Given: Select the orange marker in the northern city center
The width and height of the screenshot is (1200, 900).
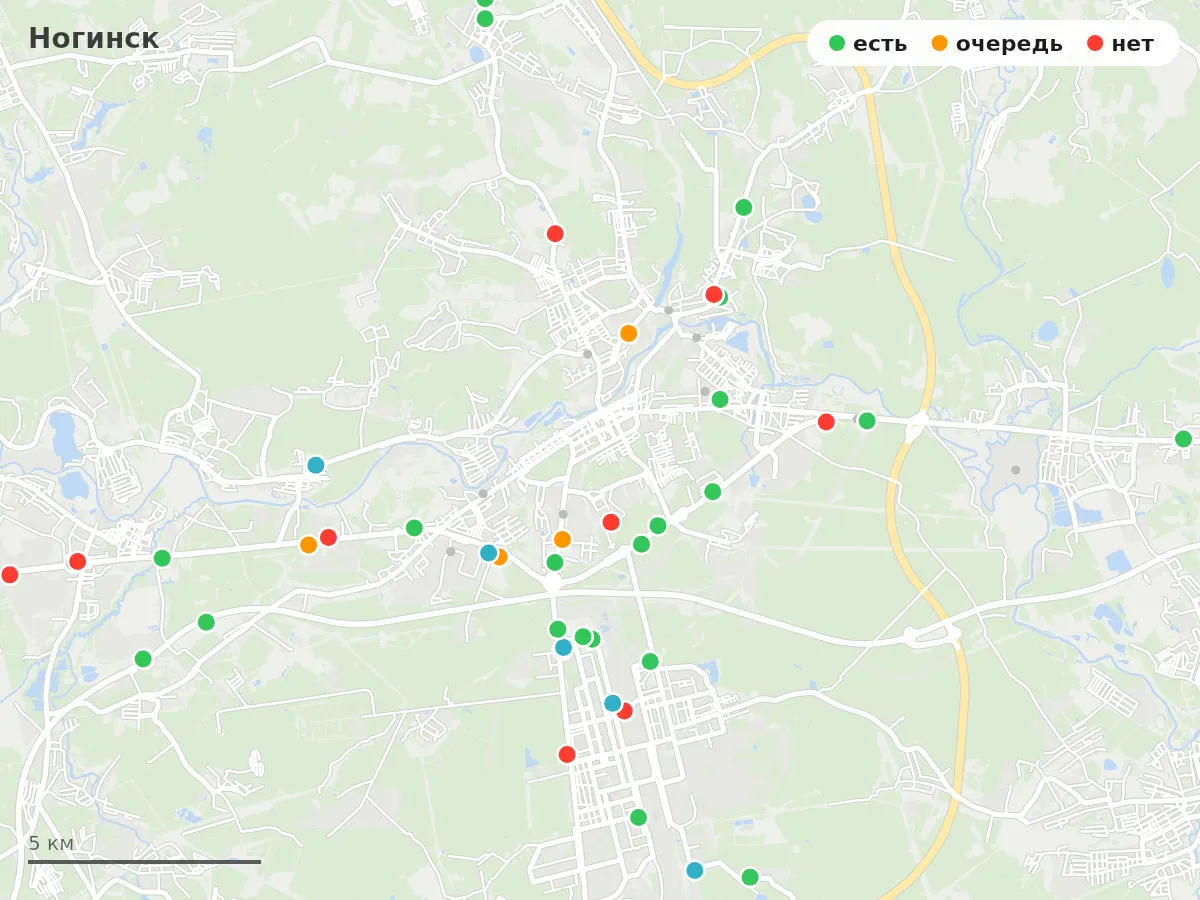Looking at the screenshot, I should [x=628, y=333].
